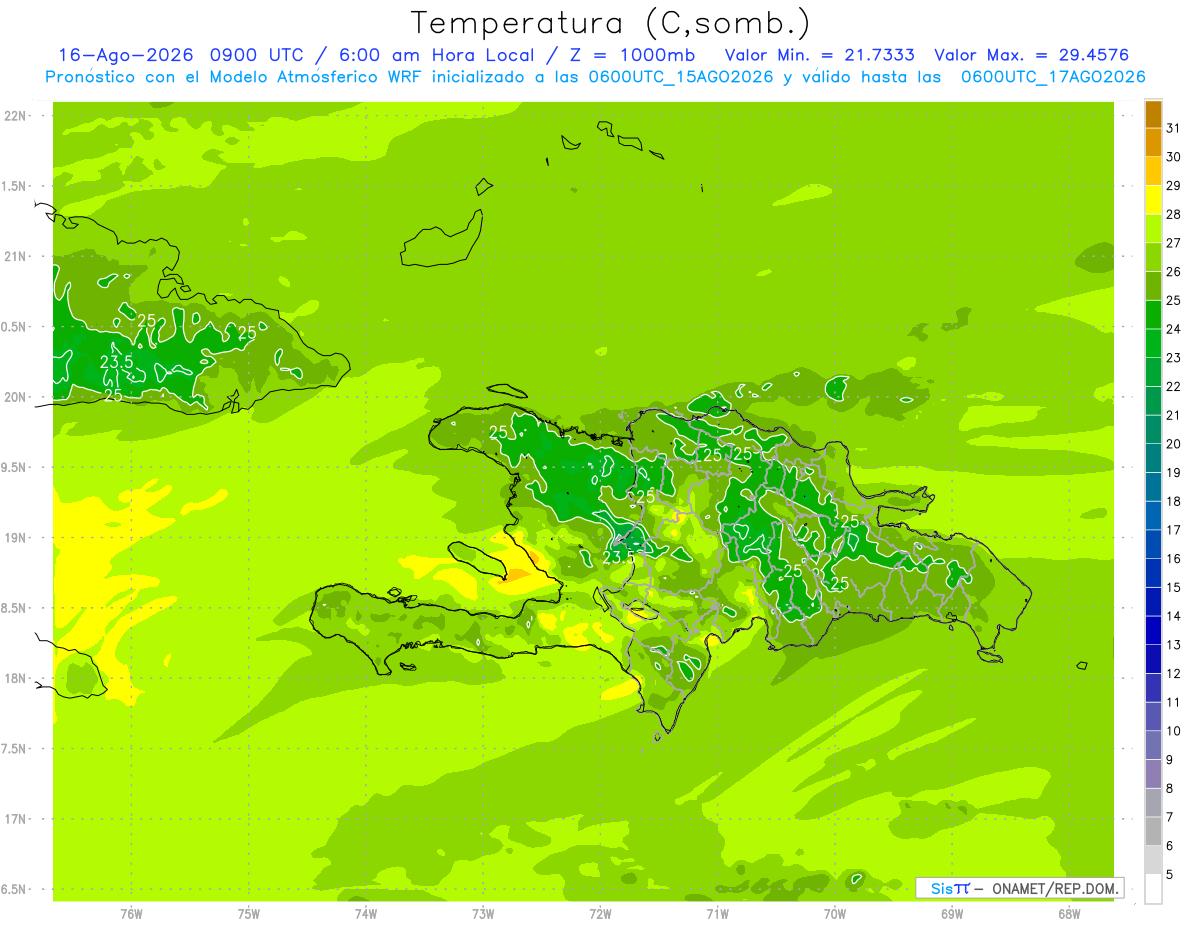Click the '21N' latitude axis label

click(x=15, y=257)
